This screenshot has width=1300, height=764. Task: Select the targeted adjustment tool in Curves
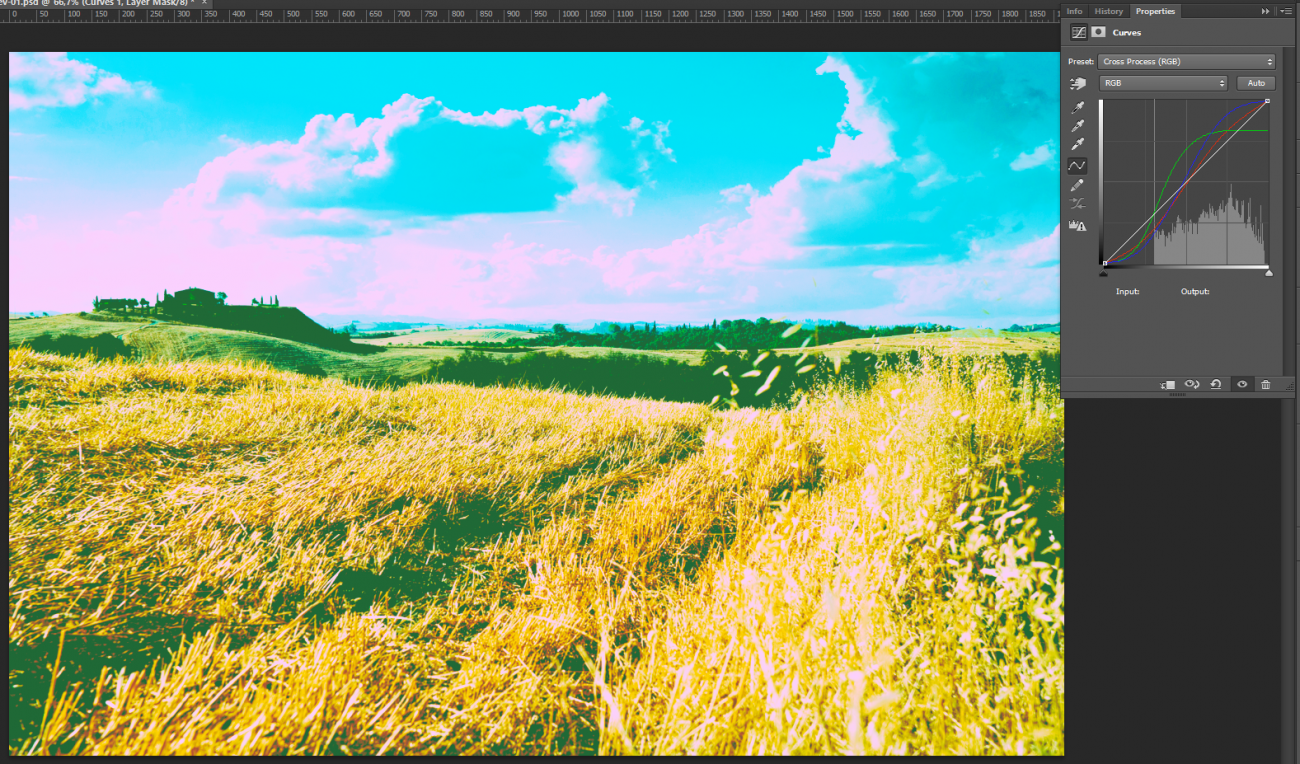[x=1078, y=83]
